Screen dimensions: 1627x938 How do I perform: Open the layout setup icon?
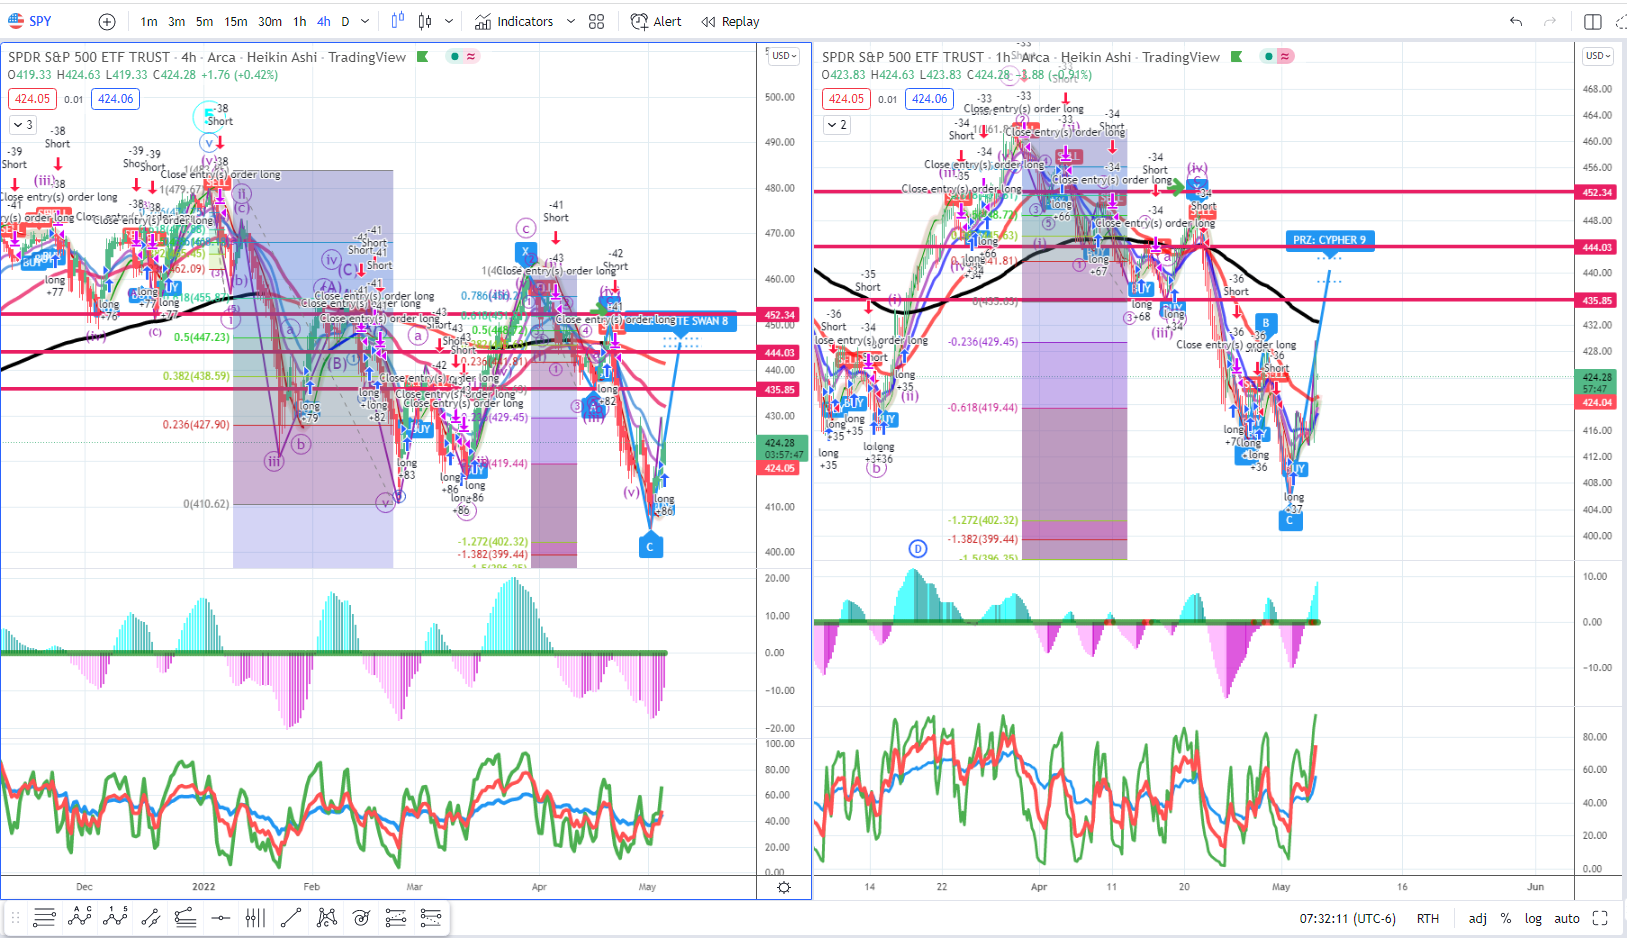click(1593, 22)
